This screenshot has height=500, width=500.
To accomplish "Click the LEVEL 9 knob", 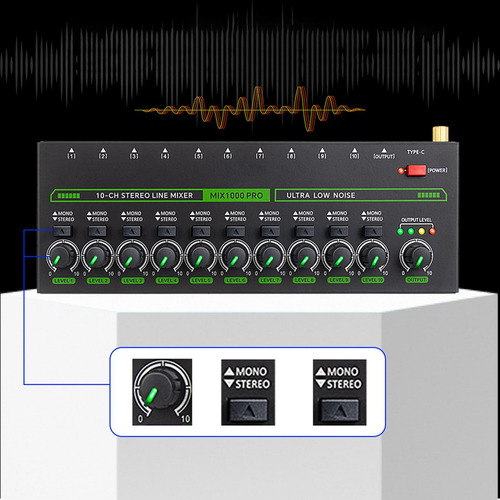I will pos(339,256).
